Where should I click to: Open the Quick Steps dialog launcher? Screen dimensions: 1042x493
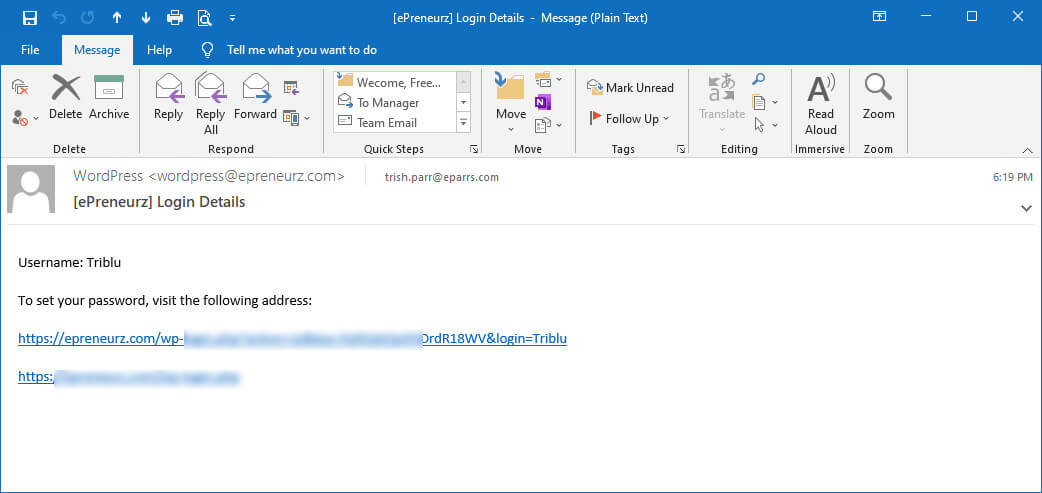(x=474, y=149)
